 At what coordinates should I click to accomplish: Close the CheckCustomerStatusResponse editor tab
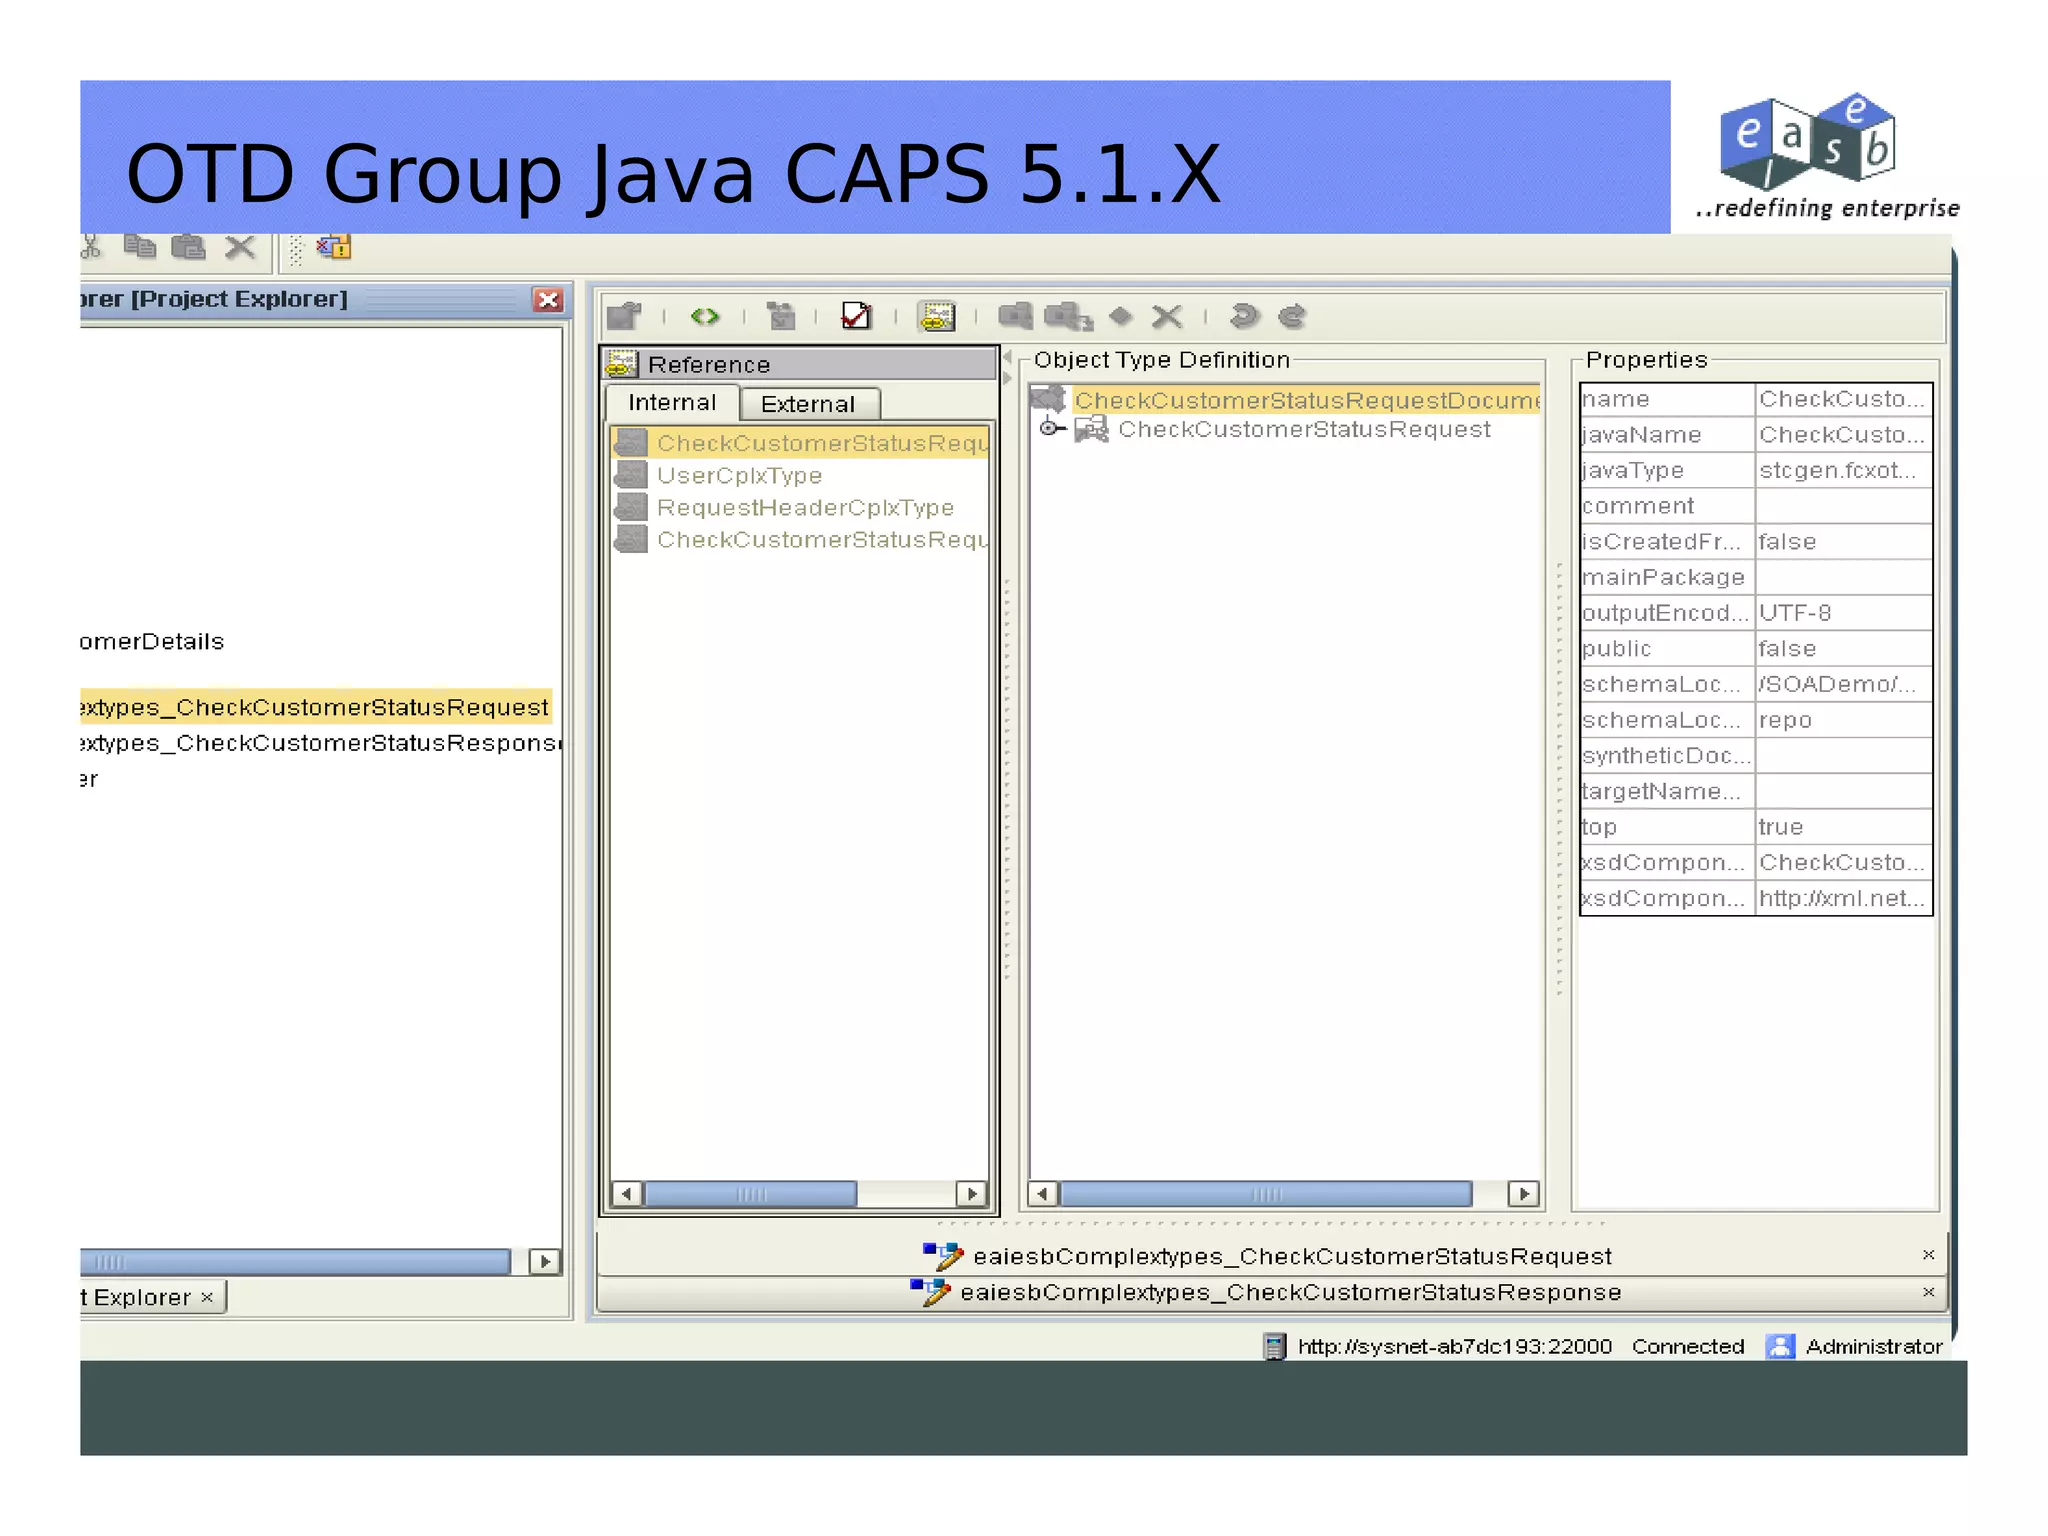[1929, 1292]
